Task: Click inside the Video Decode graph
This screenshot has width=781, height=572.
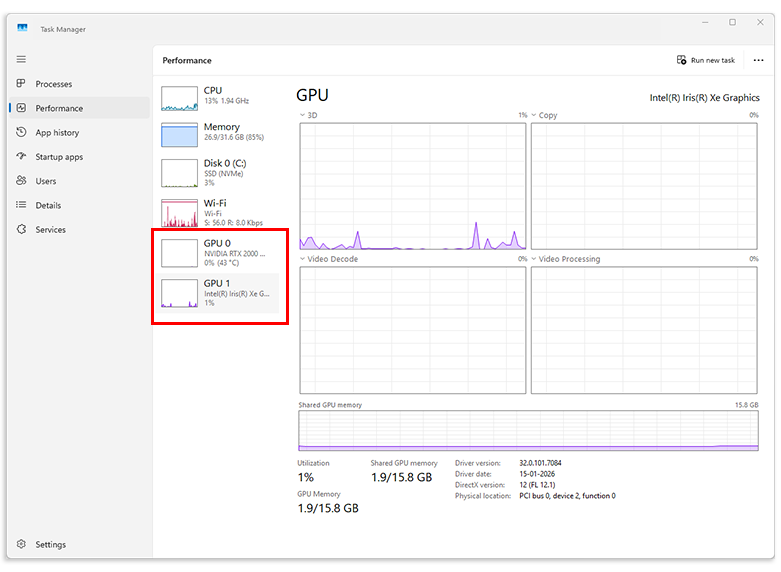Action: [x=412, y=330]
